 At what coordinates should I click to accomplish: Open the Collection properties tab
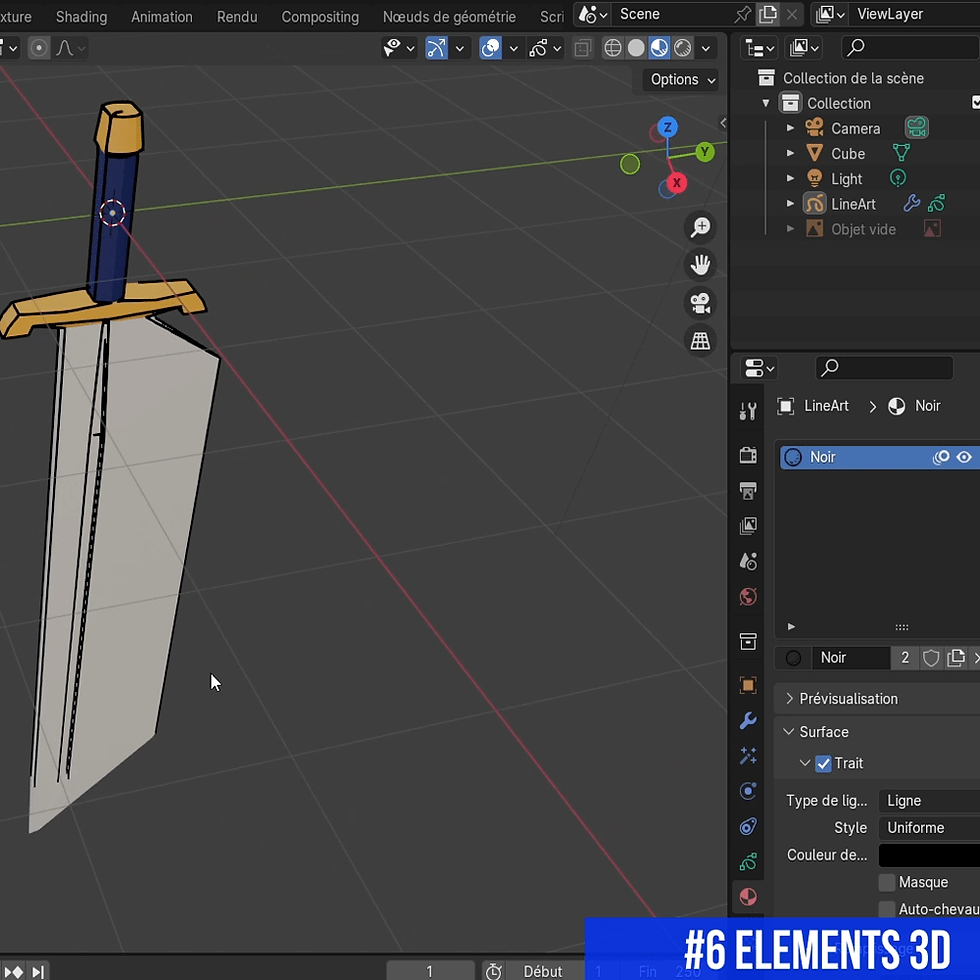pos(748,641)
